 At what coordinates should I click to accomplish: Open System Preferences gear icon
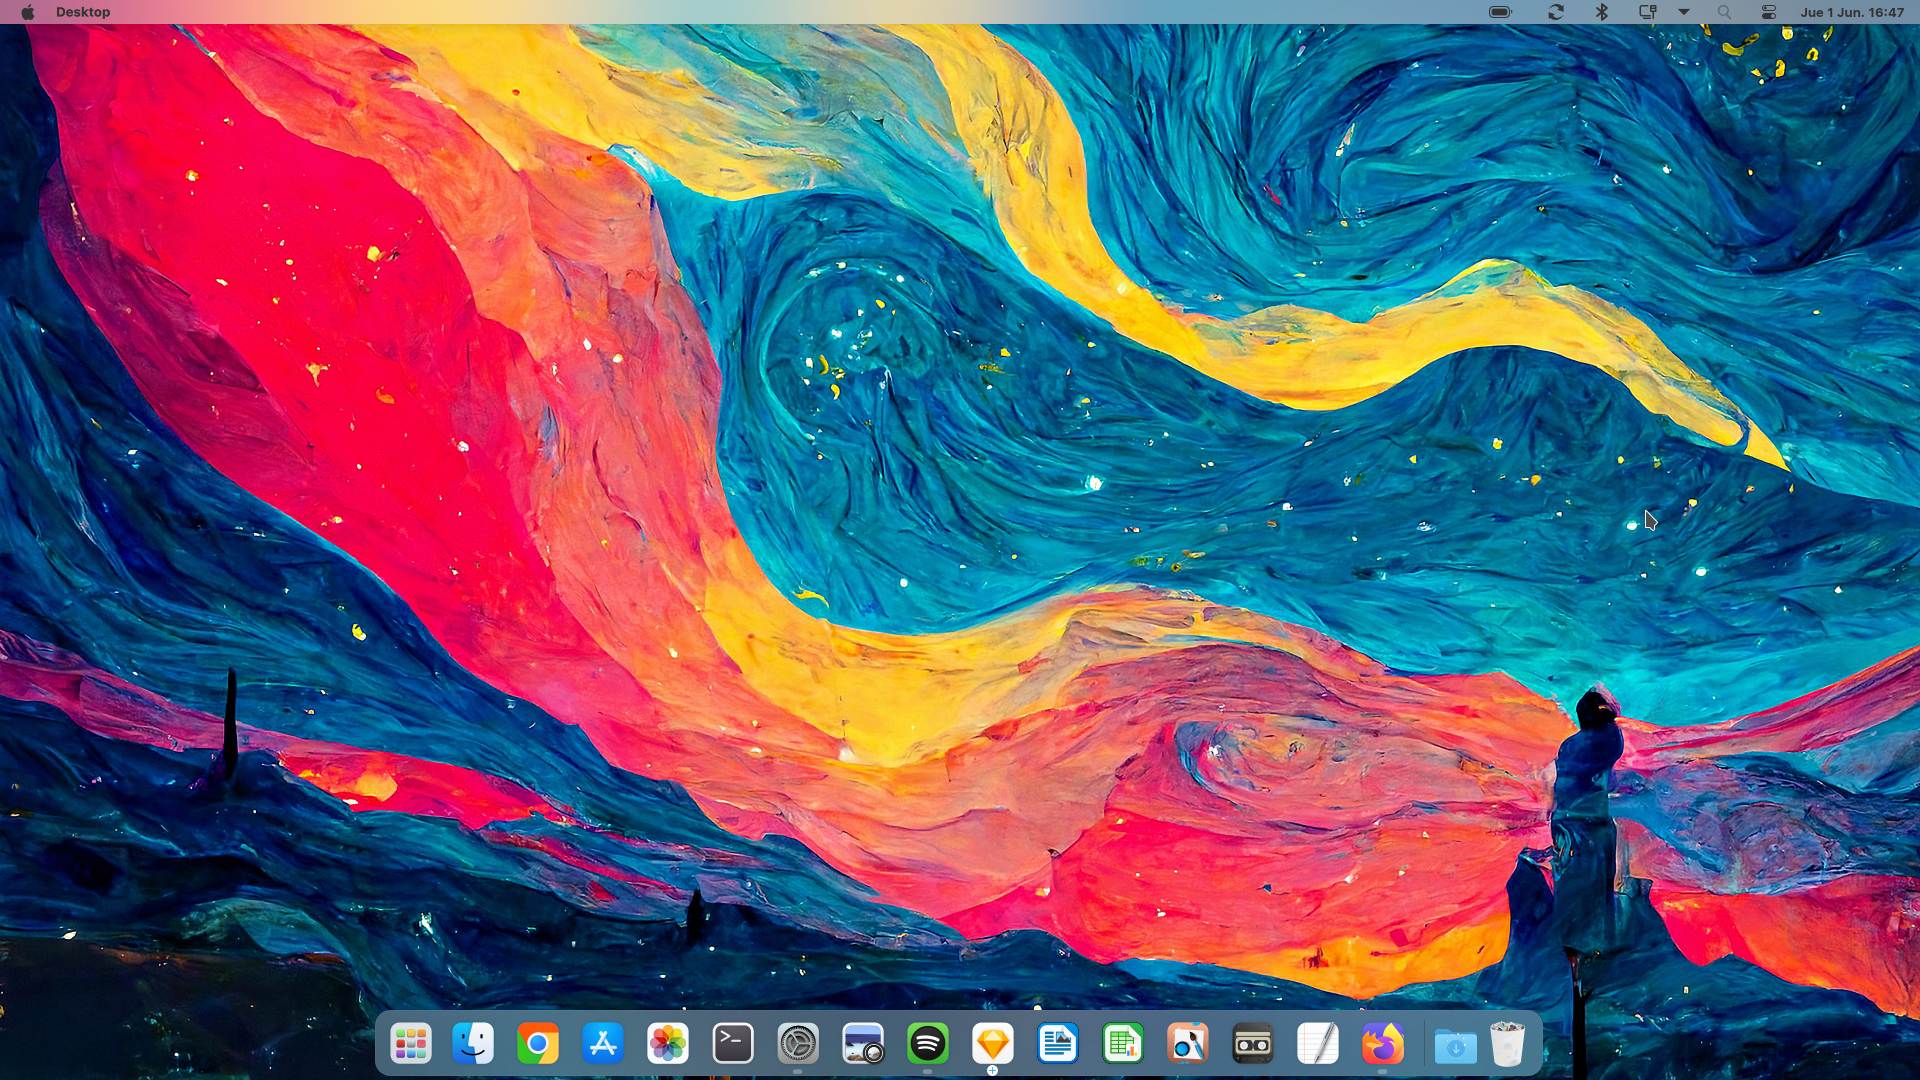tap(798, 1044)
